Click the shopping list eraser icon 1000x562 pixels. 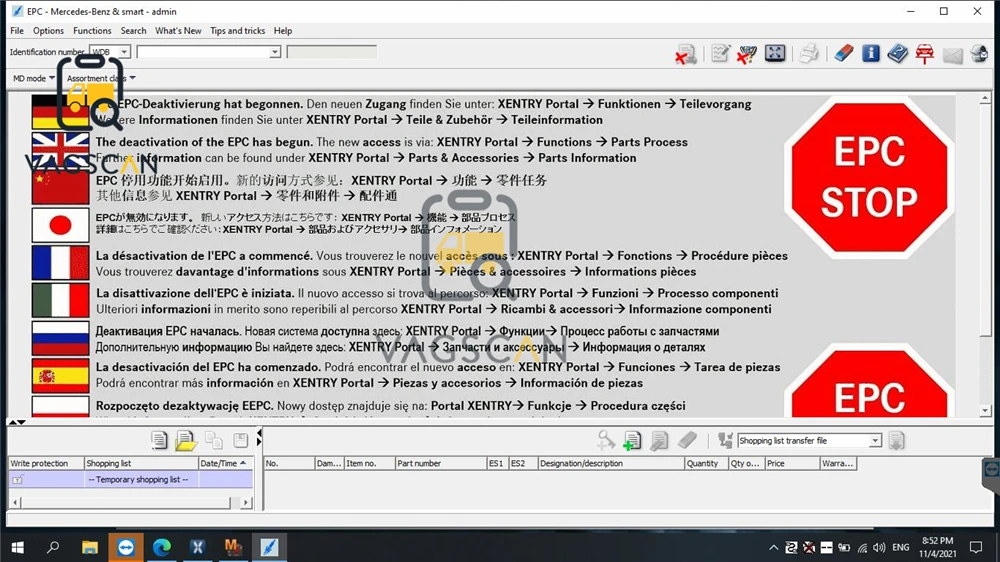click(x=687, y=440)
